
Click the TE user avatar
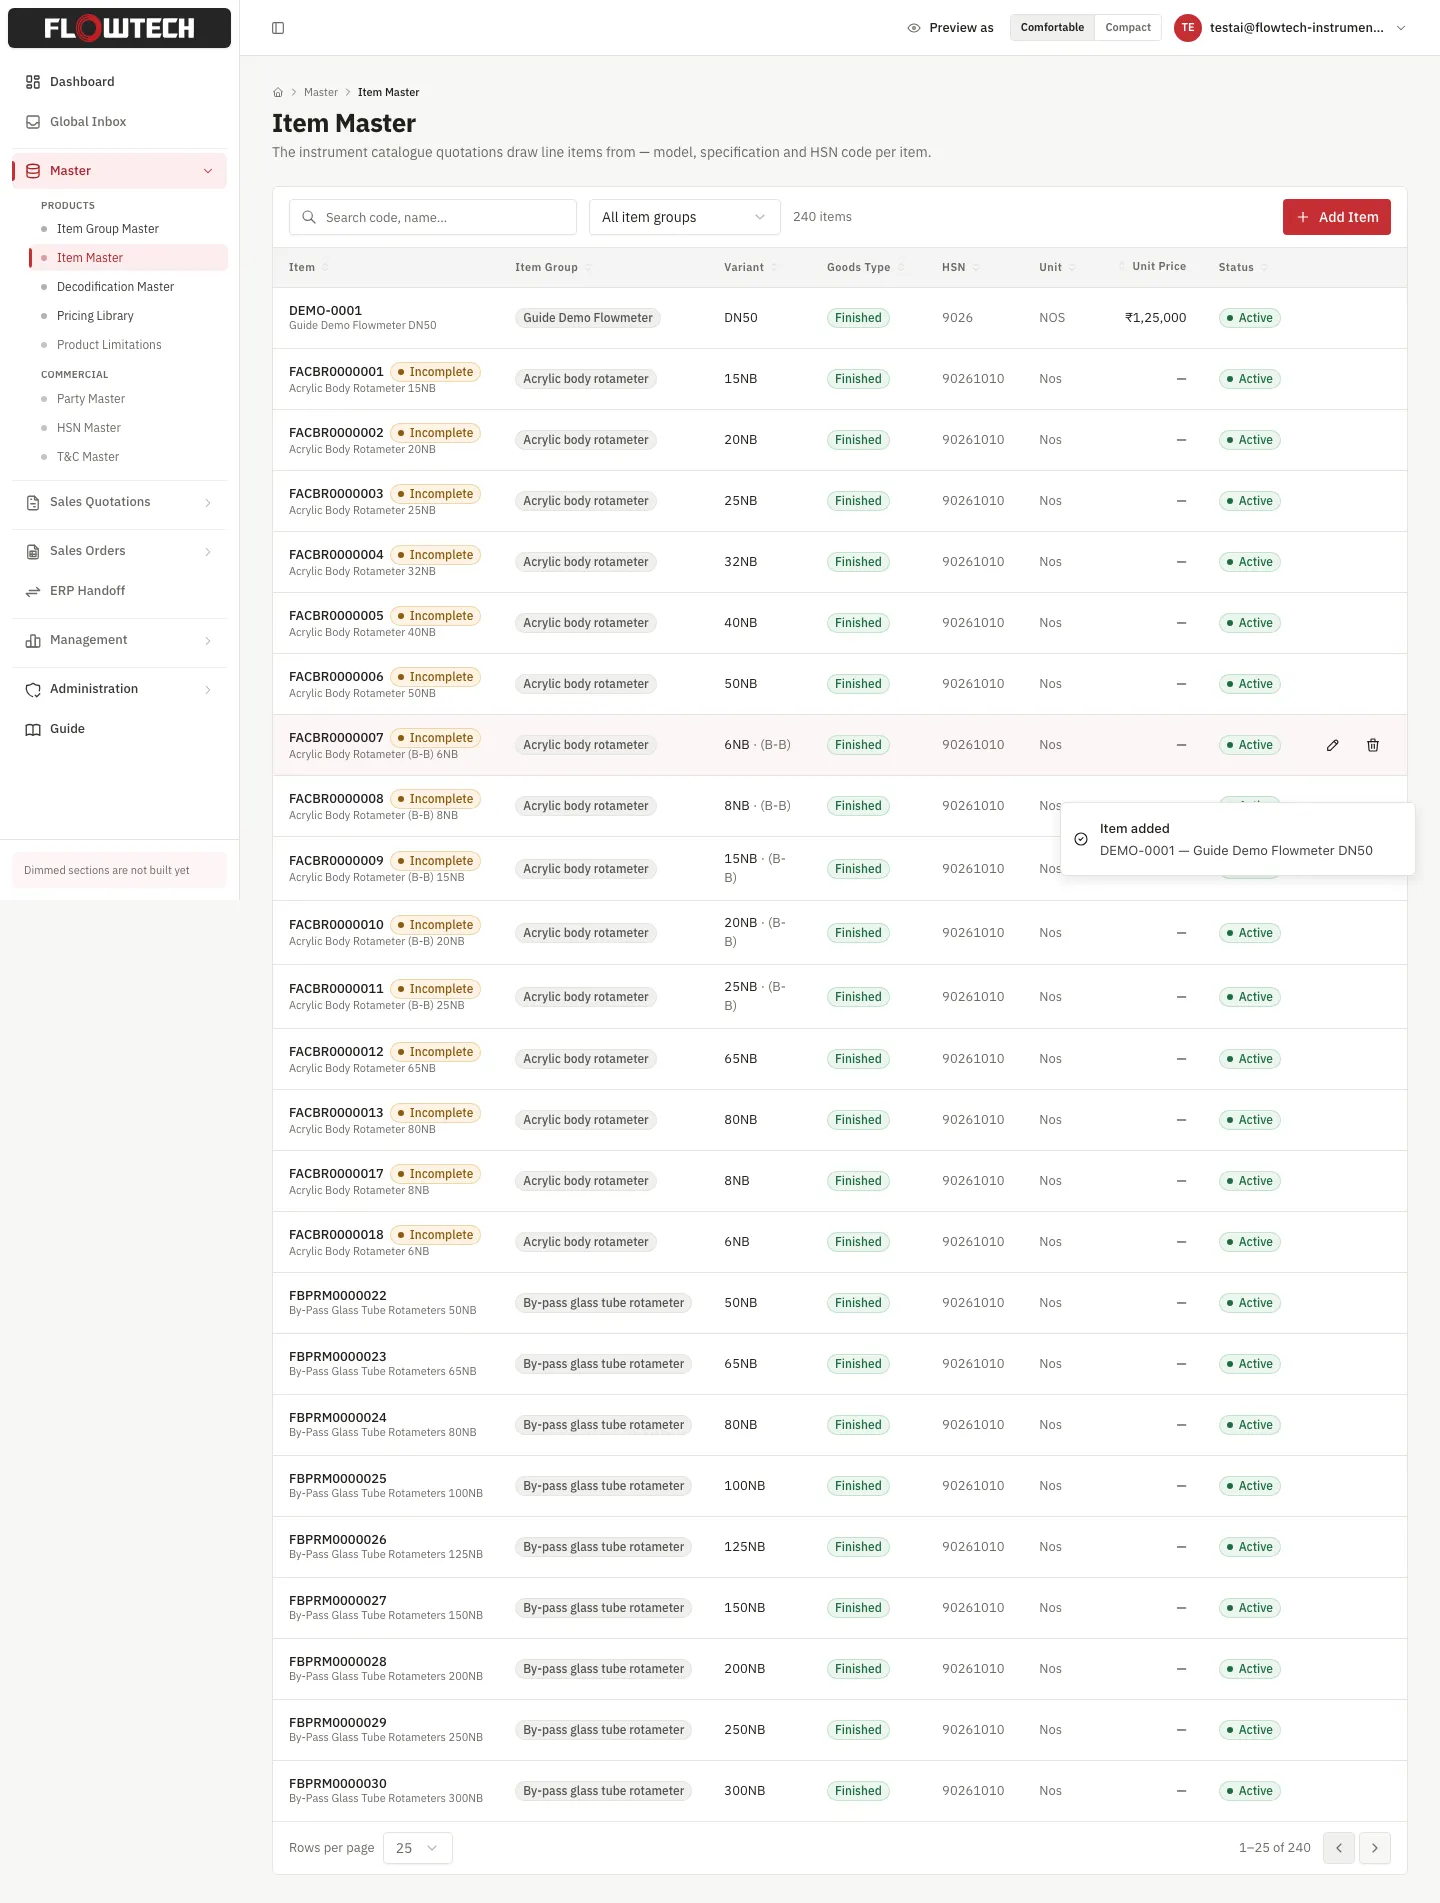point(1188,28)
